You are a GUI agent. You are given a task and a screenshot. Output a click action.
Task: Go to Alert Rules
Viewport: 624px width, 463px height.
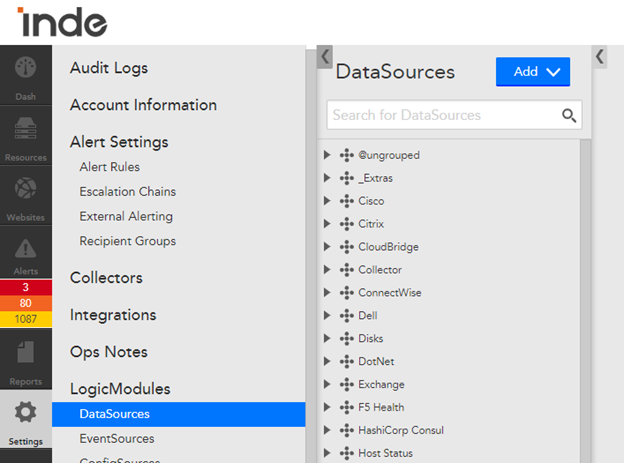point(109,167)
